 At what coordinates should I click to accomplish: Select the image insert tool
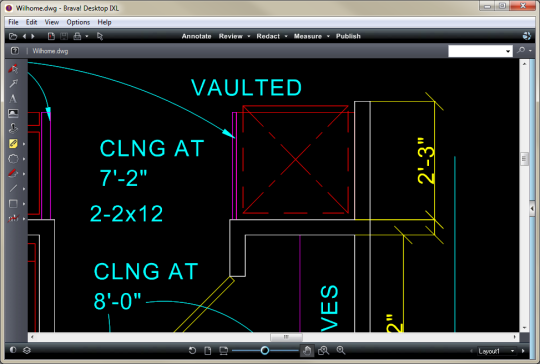click(13, 113)
